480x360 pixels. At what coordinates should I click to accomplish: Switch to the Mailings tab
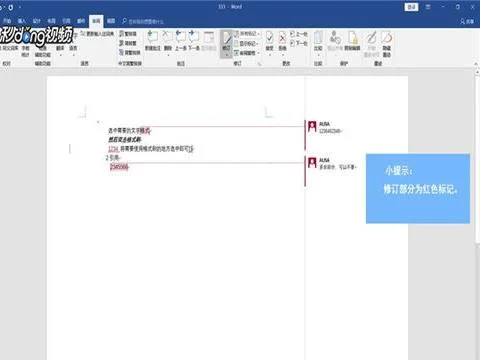pos(81,21)
